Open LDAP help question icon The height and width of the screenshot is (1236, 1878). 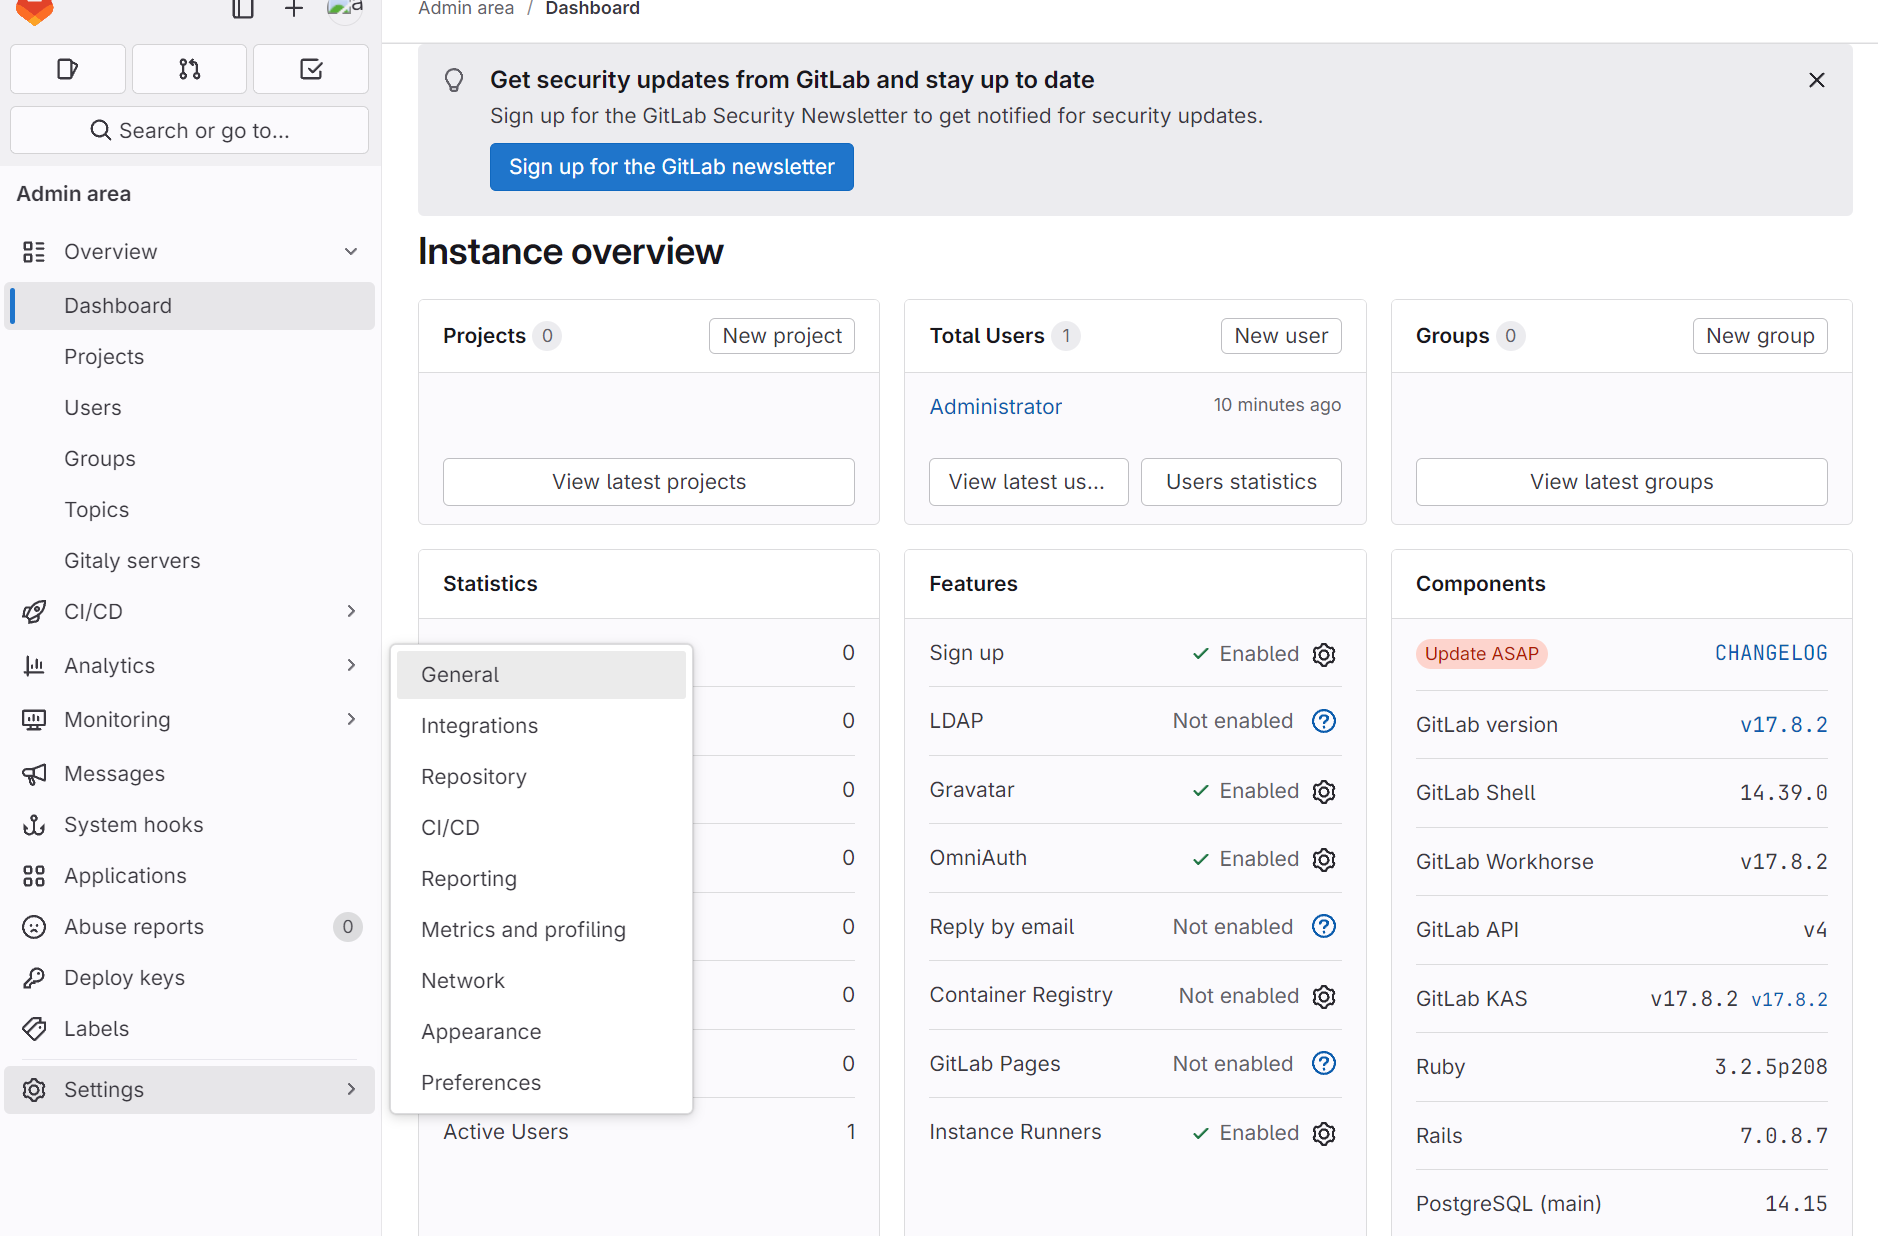[x=1324, y=721]
